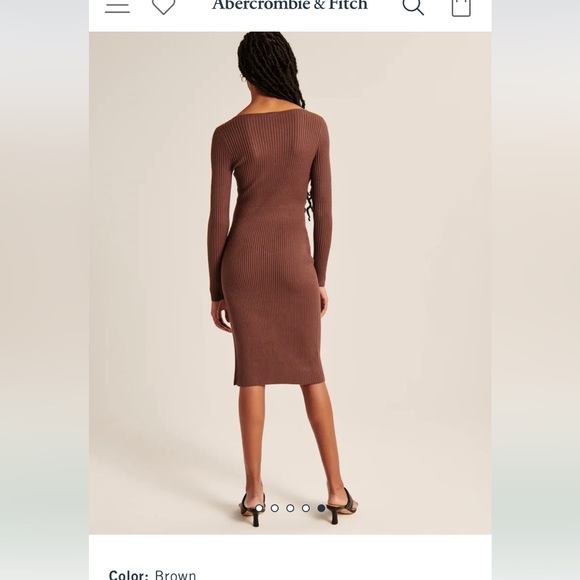Select the second carousel dot

(275, 508)
